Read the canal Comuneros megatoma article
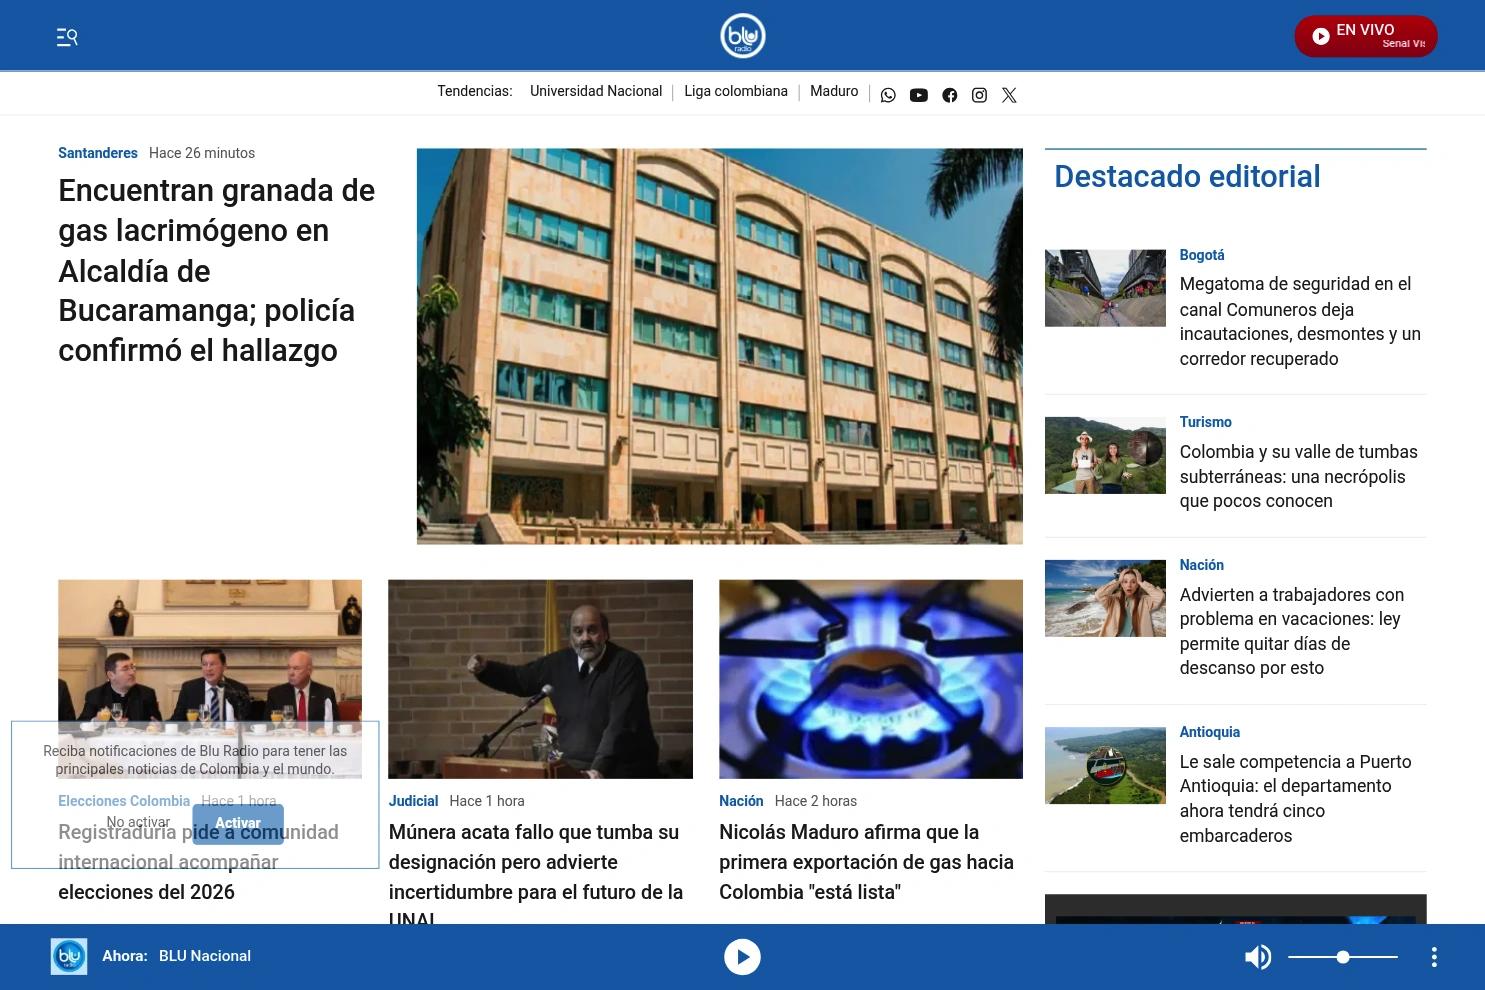 1300,321
